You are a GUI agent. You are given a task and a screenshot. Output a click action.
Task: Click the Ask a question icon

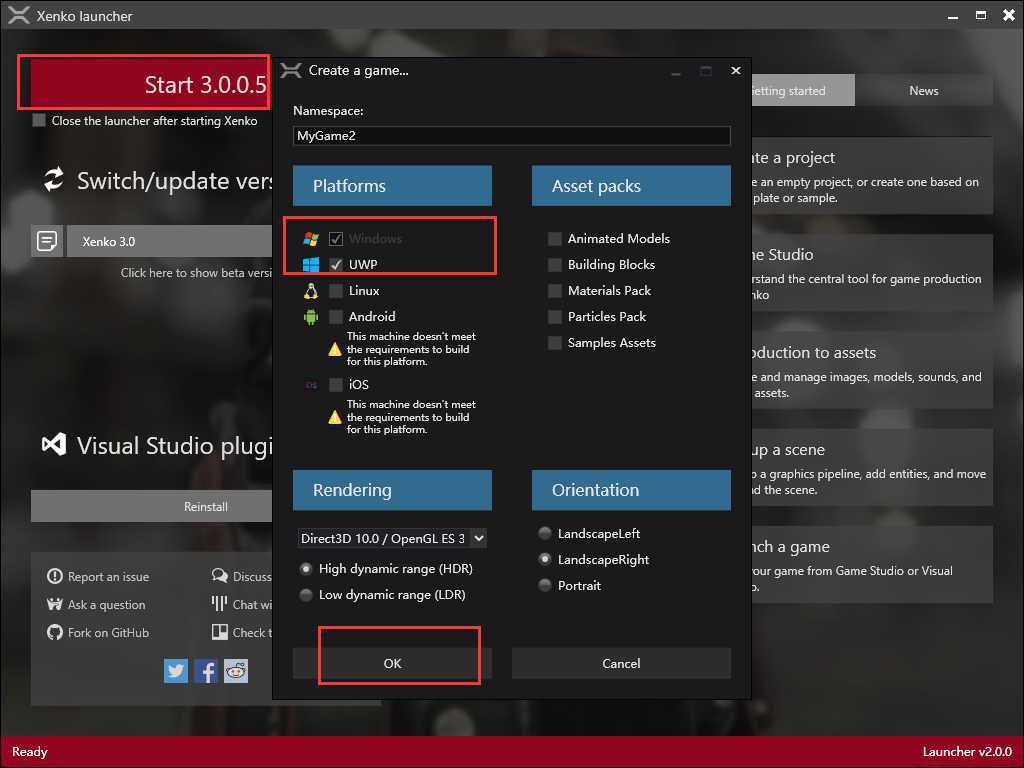point(55,604)
